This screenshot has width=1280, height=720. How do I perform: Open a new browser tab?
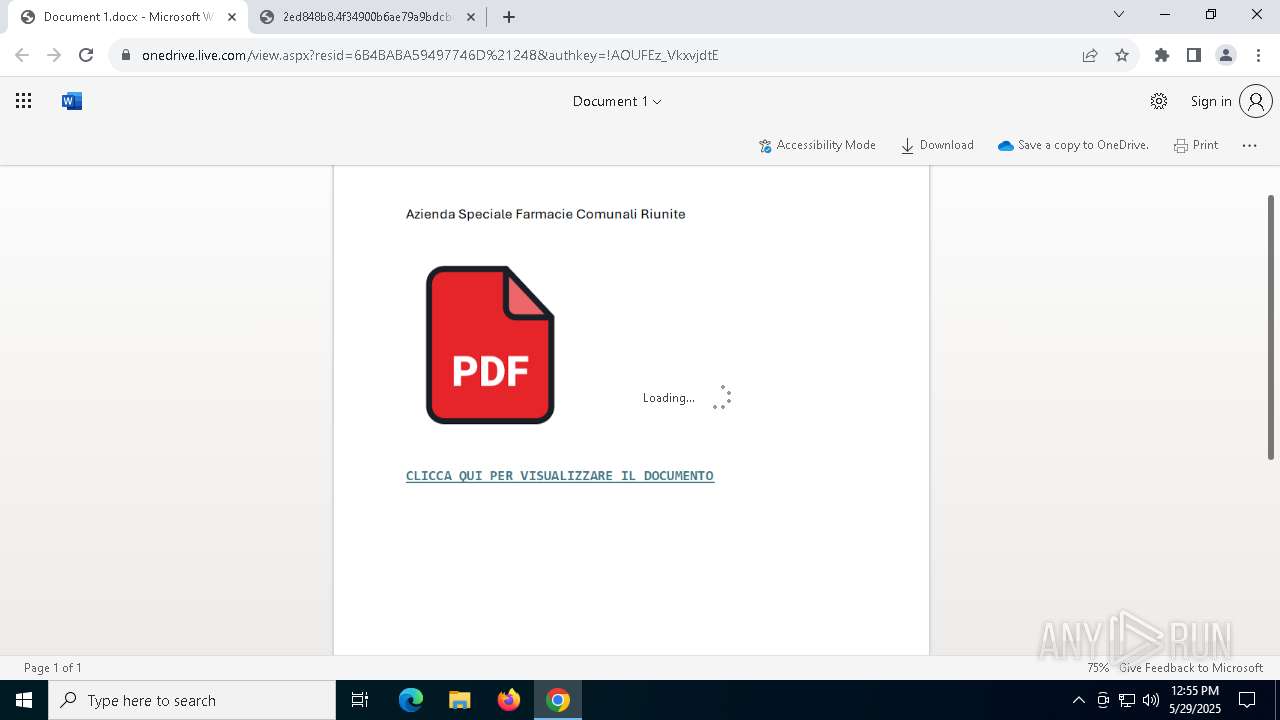click(x=509, y=17)
